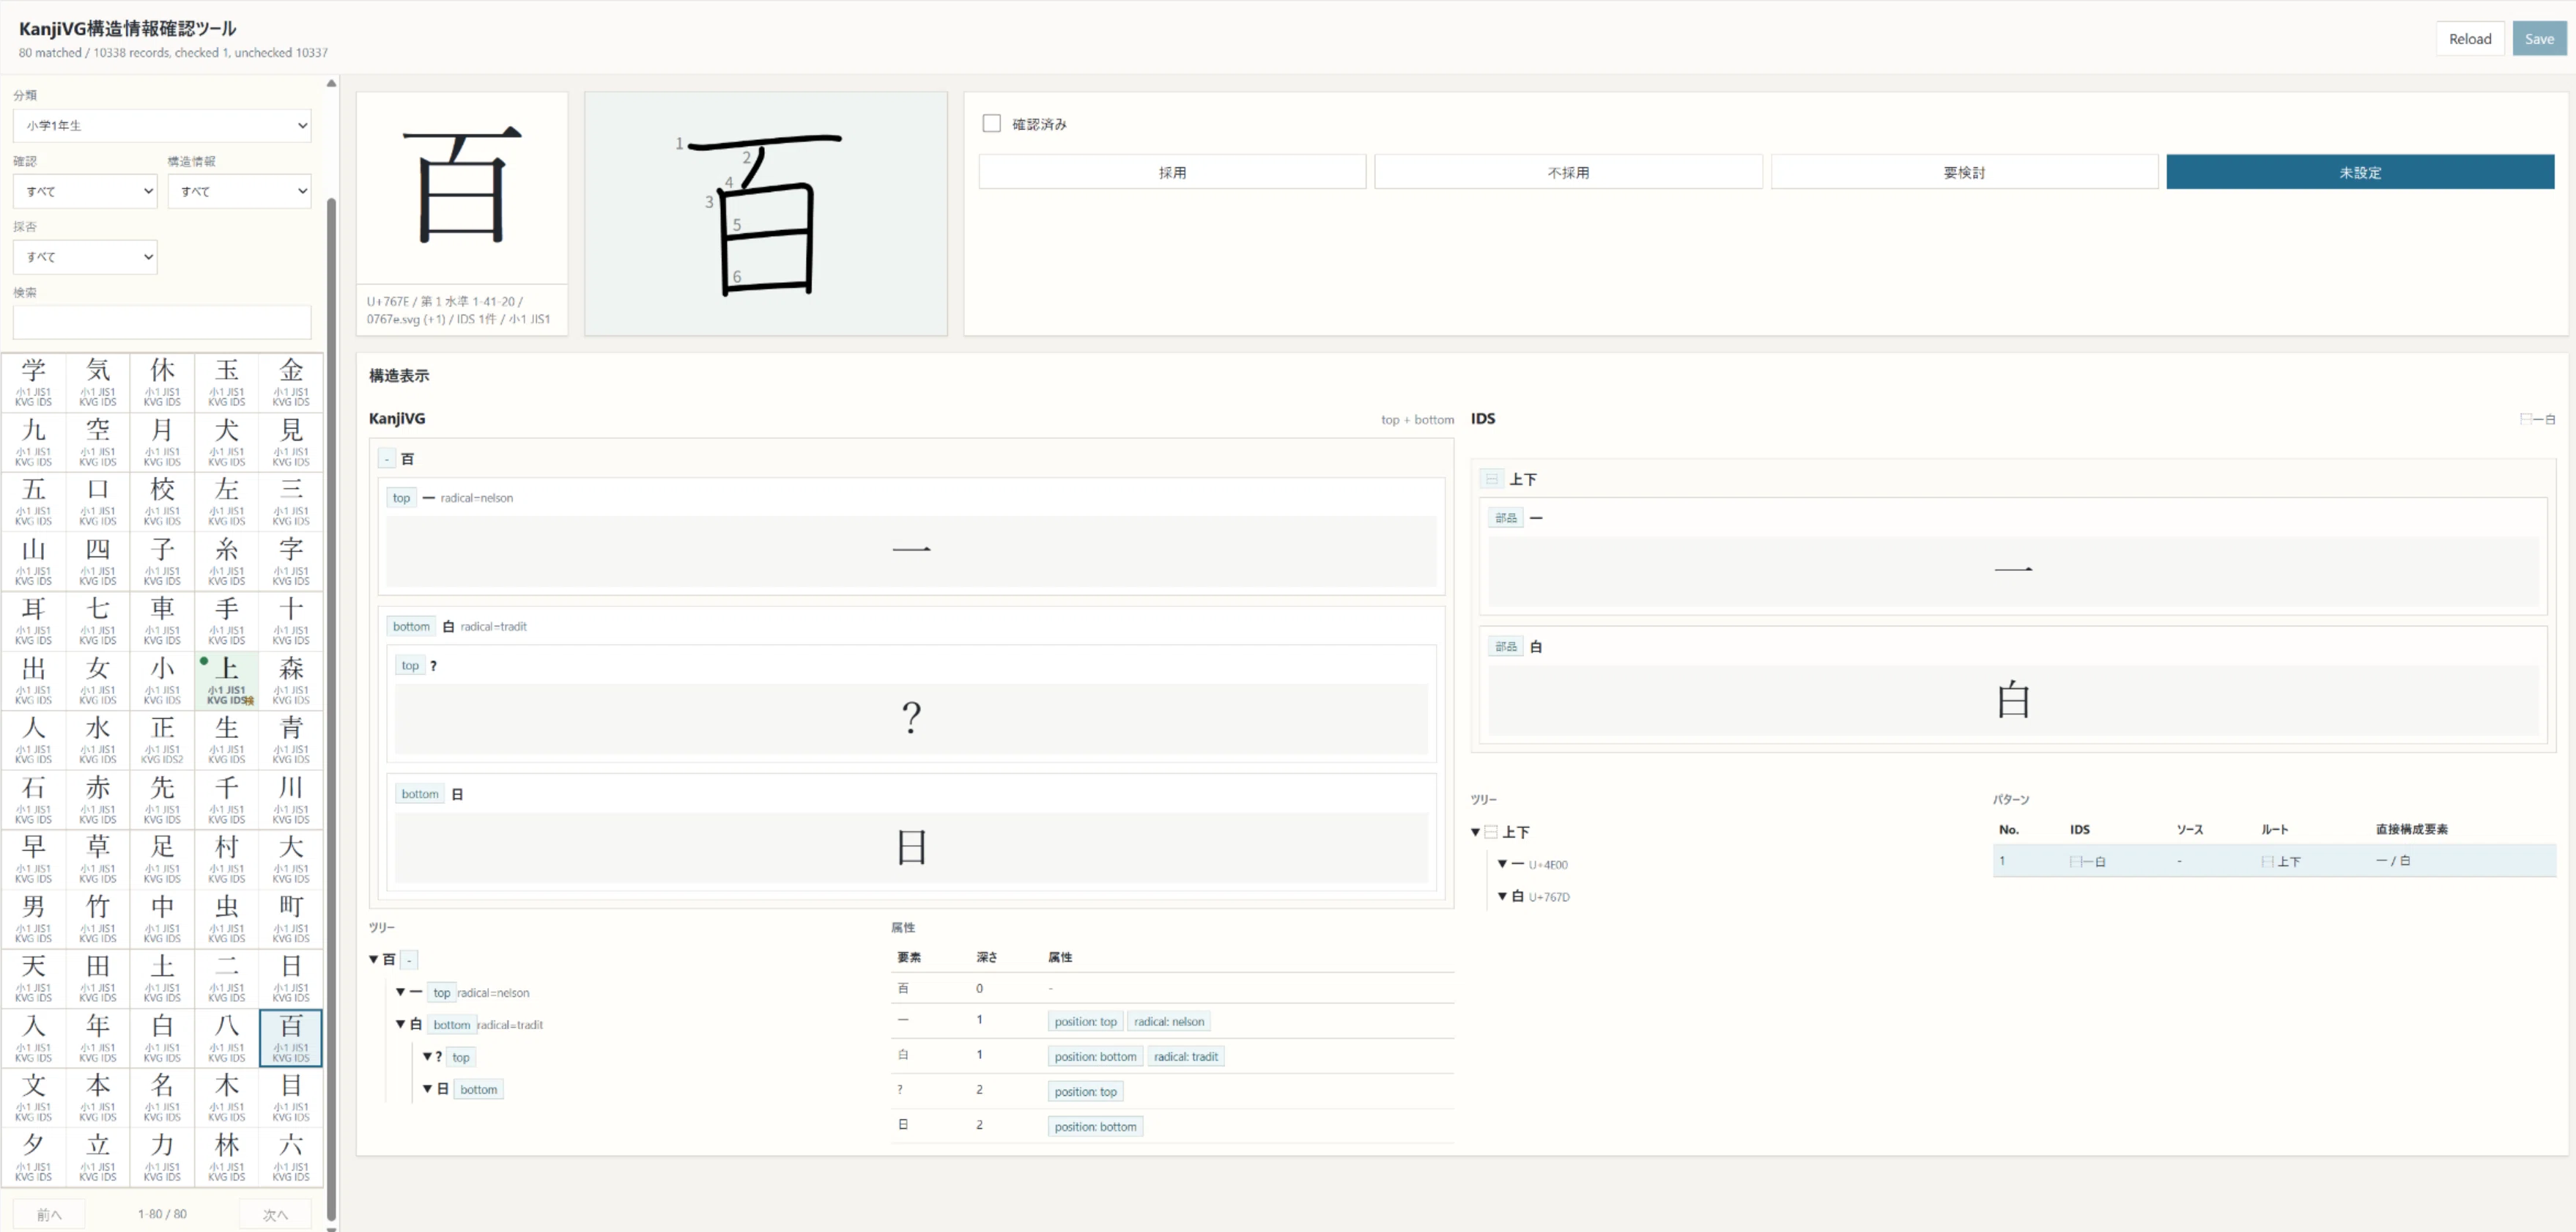Select kanji 車 in the character grid
The image size is (2576, 1232).
162,620
